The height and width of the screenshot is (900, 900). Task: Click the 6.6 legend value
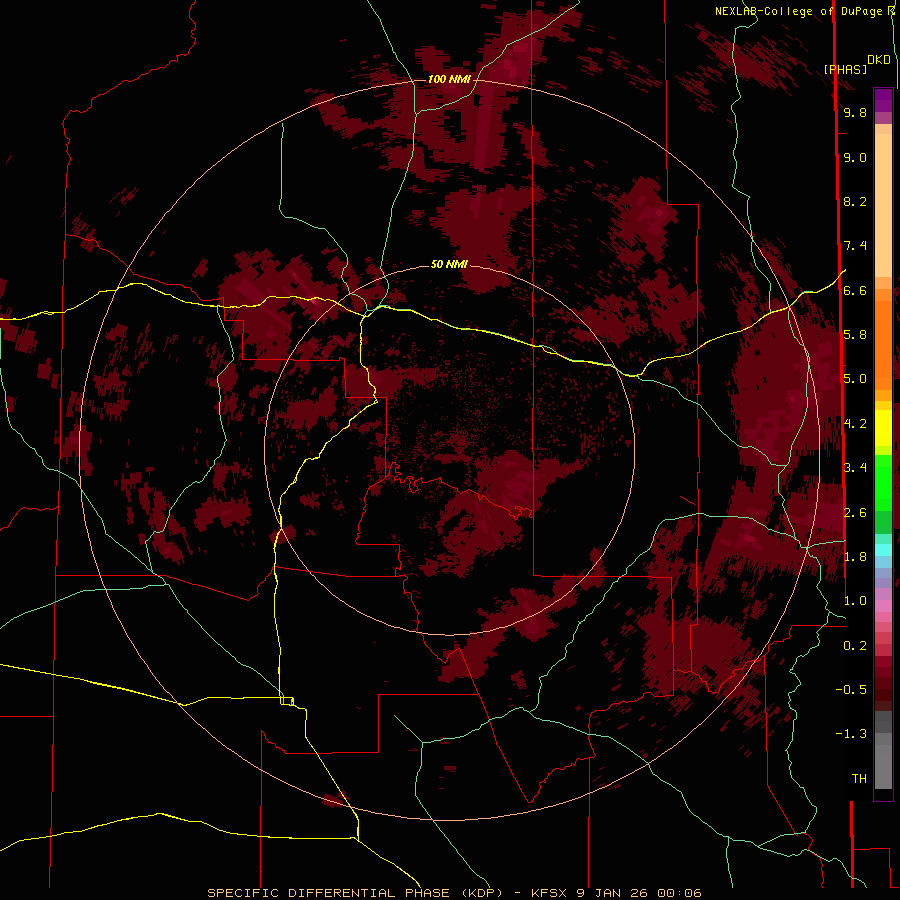click(855, 290)
